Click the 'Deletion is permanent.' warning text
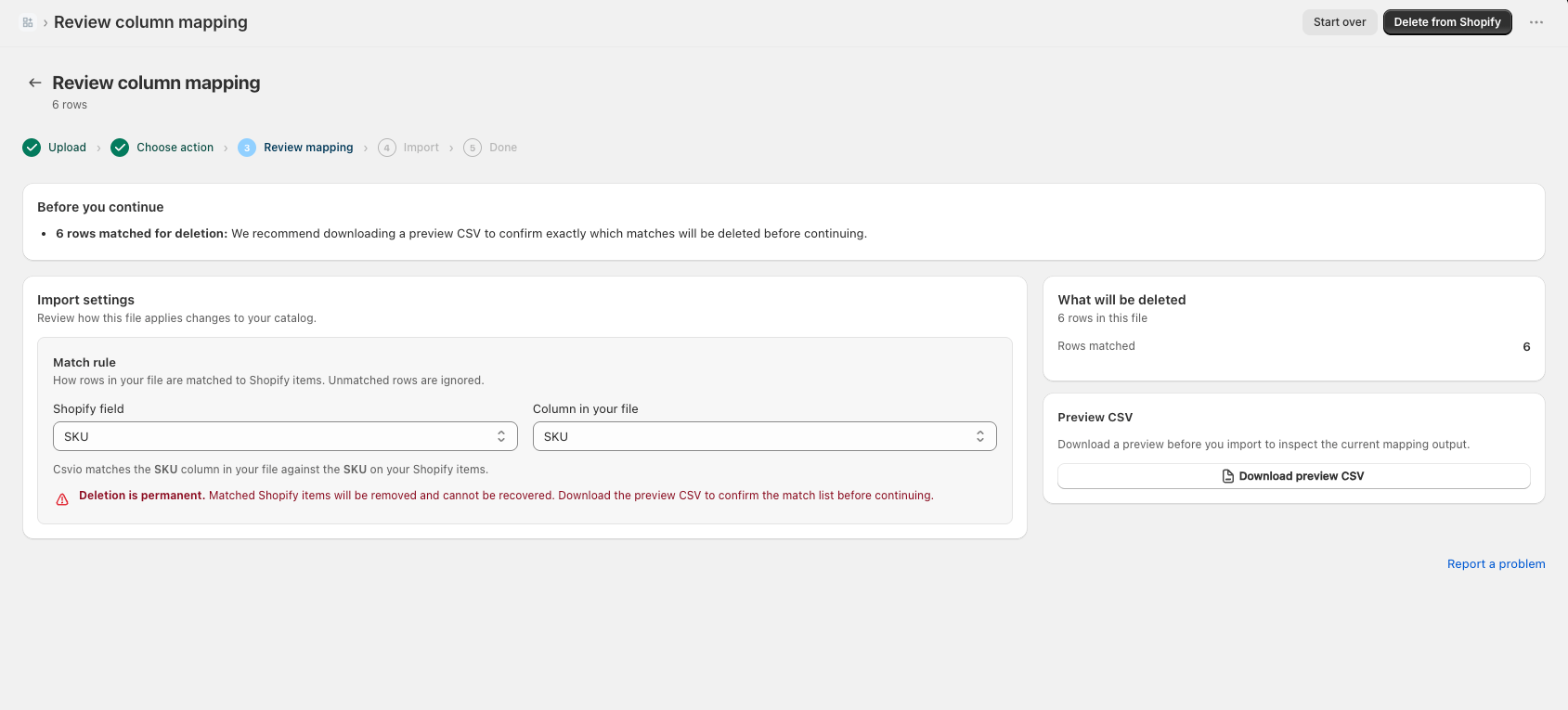This screenshot has width=1568, height=710. point(142,495)
